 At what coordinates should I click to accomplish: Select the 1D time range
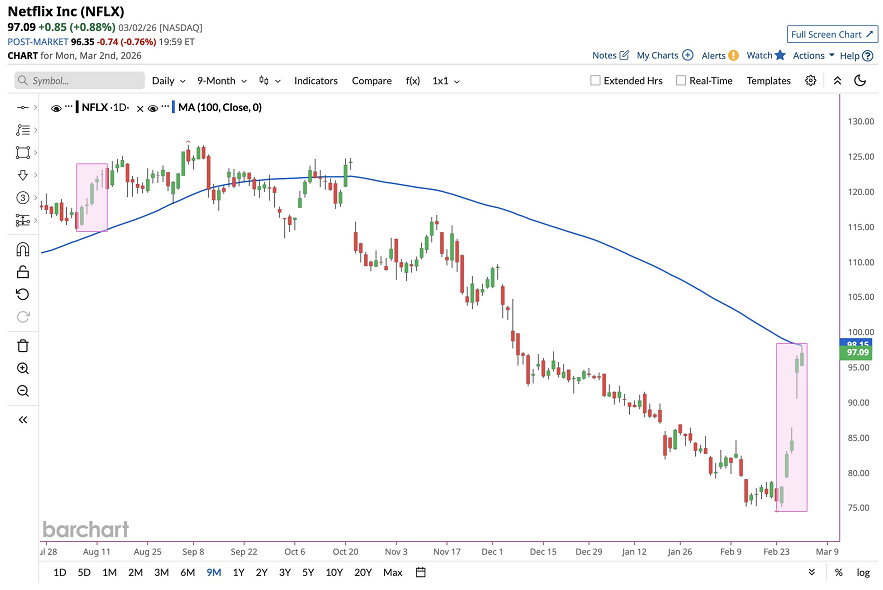click(x=60, y=573)
